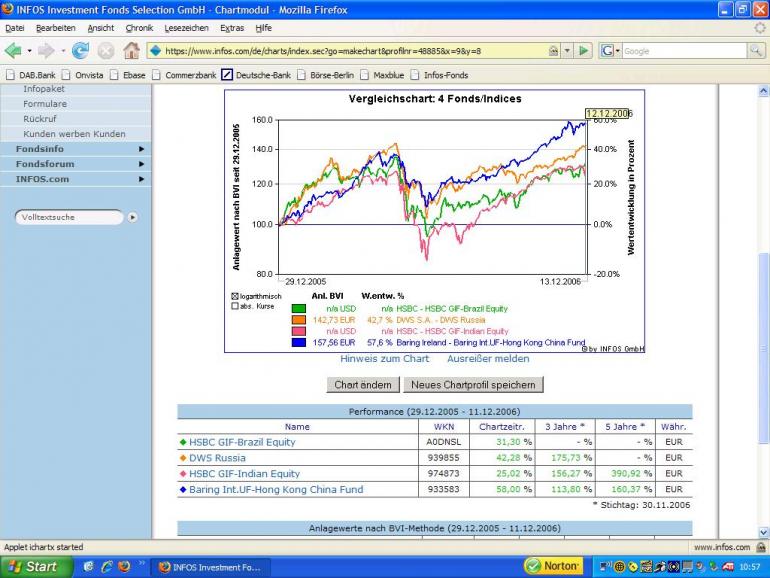The height and width of the screenshot is (578, 770).
Task: Click the INFOS Investment taskbar window button
Action: 210,567
